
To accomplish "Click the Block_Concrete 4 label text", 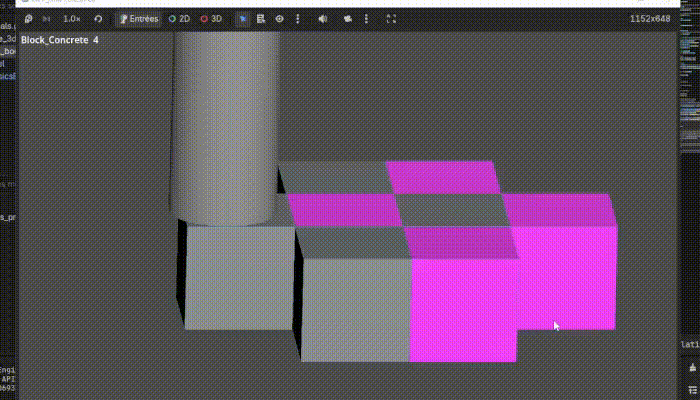I will [x=60, y=40].
